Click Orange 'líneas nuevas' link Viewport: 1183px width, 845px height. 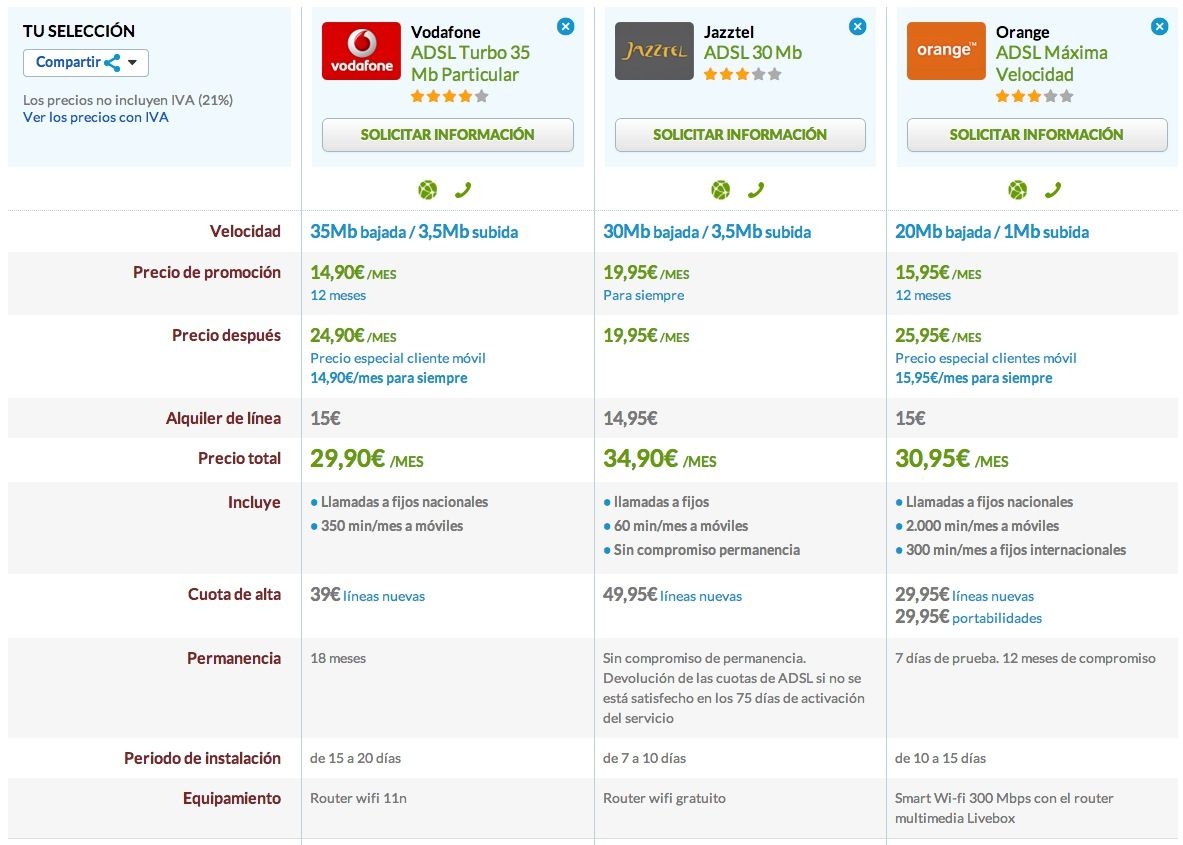[993, 596]
